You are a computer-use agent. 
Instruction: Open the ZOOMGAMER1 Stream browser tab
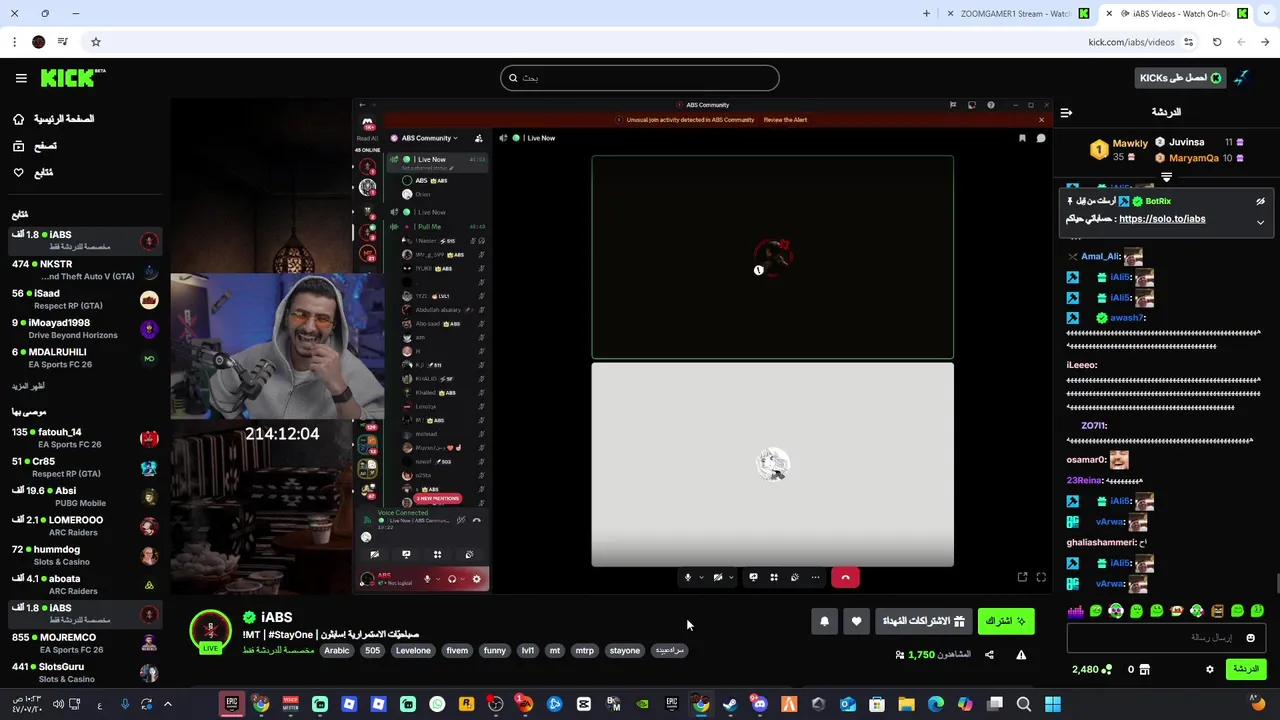(1017, 13)
